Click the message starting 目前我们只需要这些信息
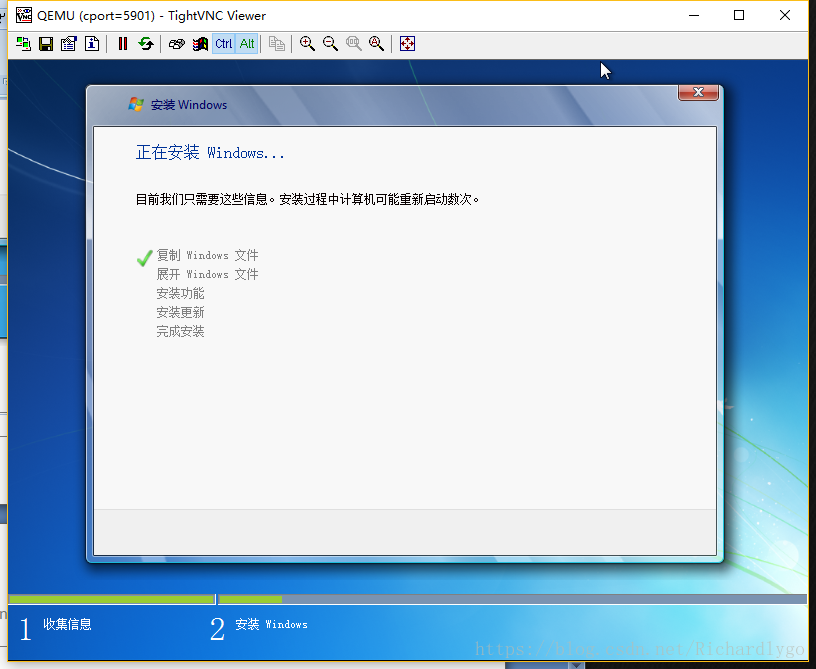816x669 pixels. [307, 199]
